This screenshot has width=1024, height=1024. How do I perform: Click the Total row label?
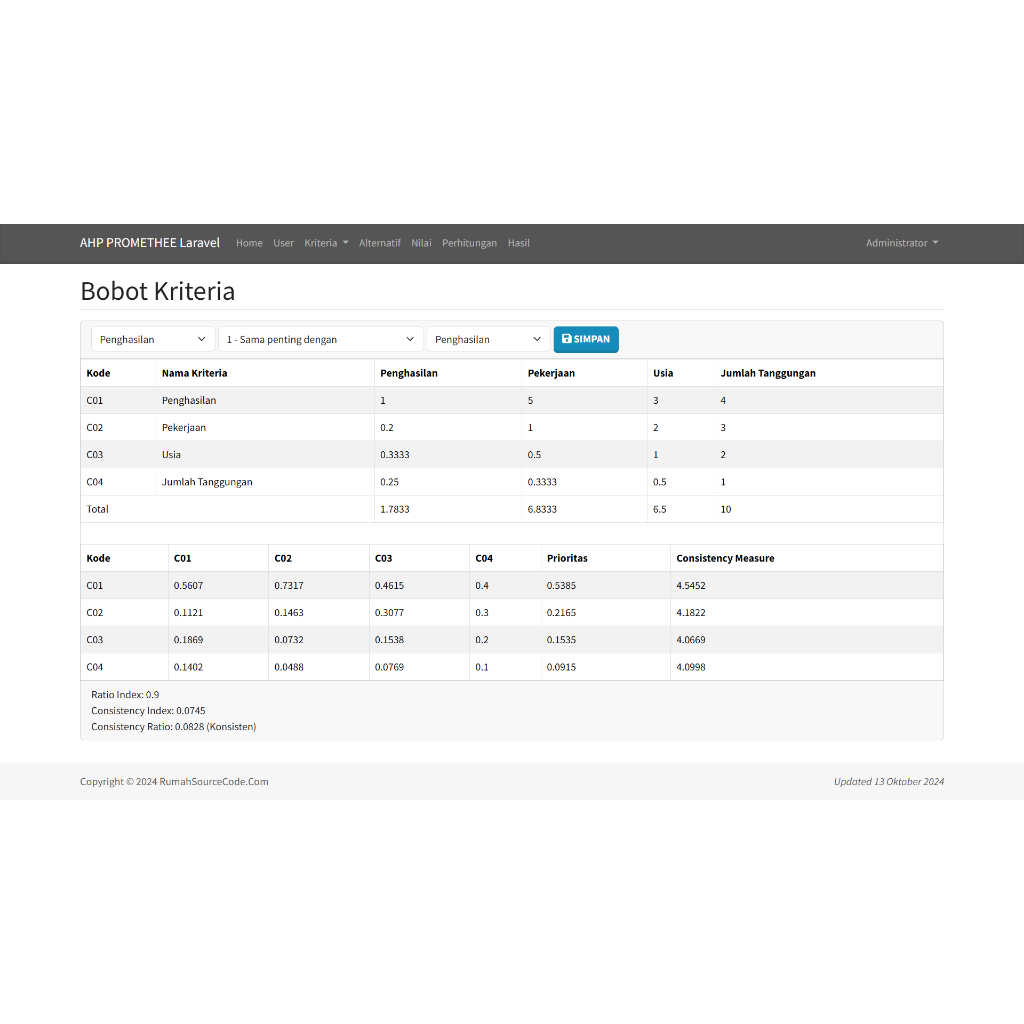point(97,509)
